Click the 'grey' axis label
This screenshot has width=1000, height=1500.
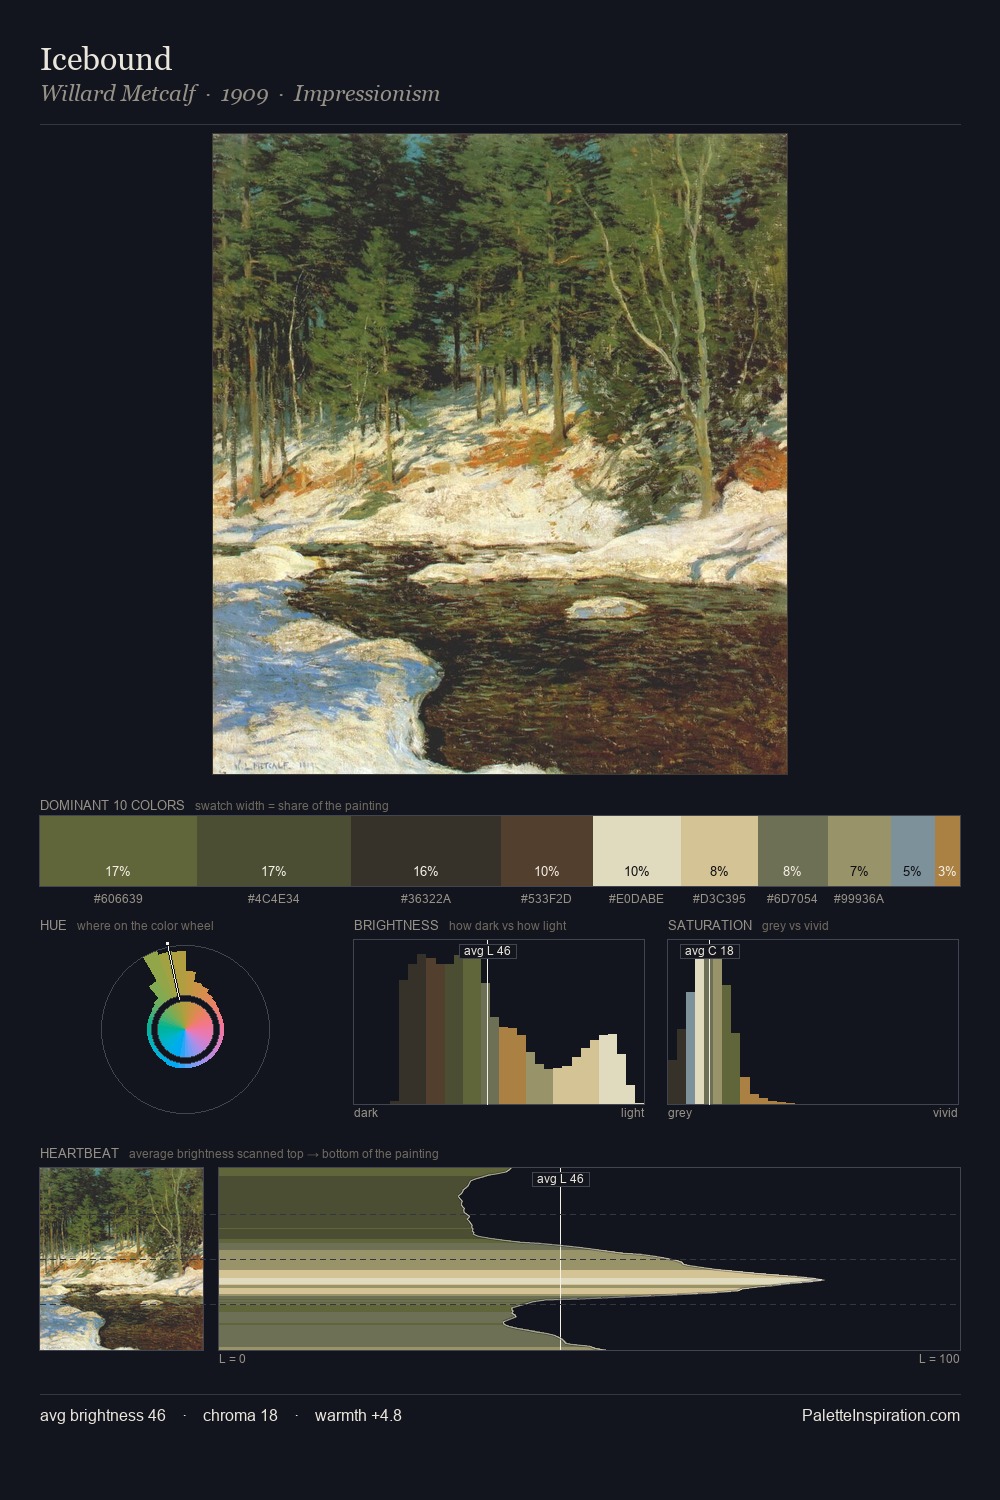(x=680, y=1113)
